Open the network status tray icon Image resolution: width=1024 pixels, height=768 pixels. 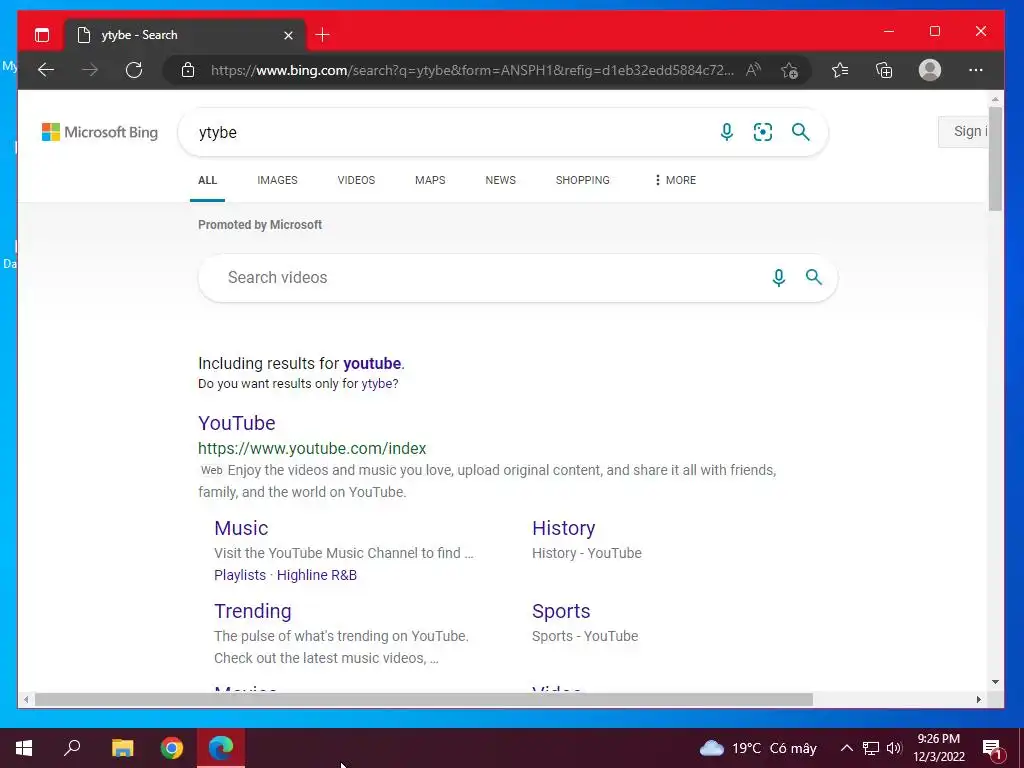871,748
